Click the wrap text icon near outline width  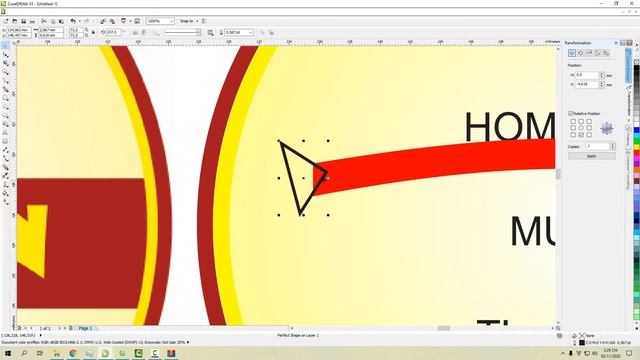click(211, 32)
